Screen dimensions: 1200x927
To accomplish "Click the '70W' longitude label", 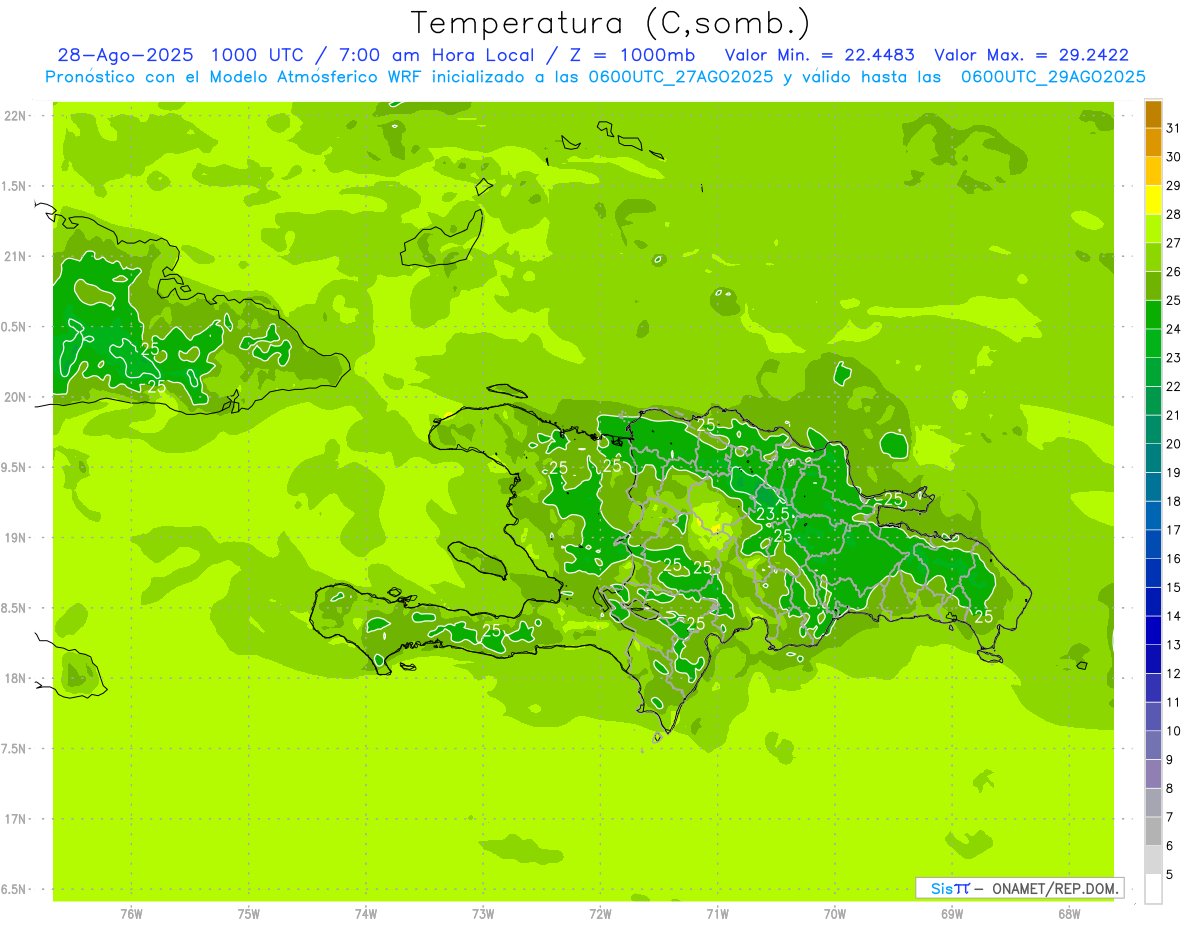I will click(835, 914).
